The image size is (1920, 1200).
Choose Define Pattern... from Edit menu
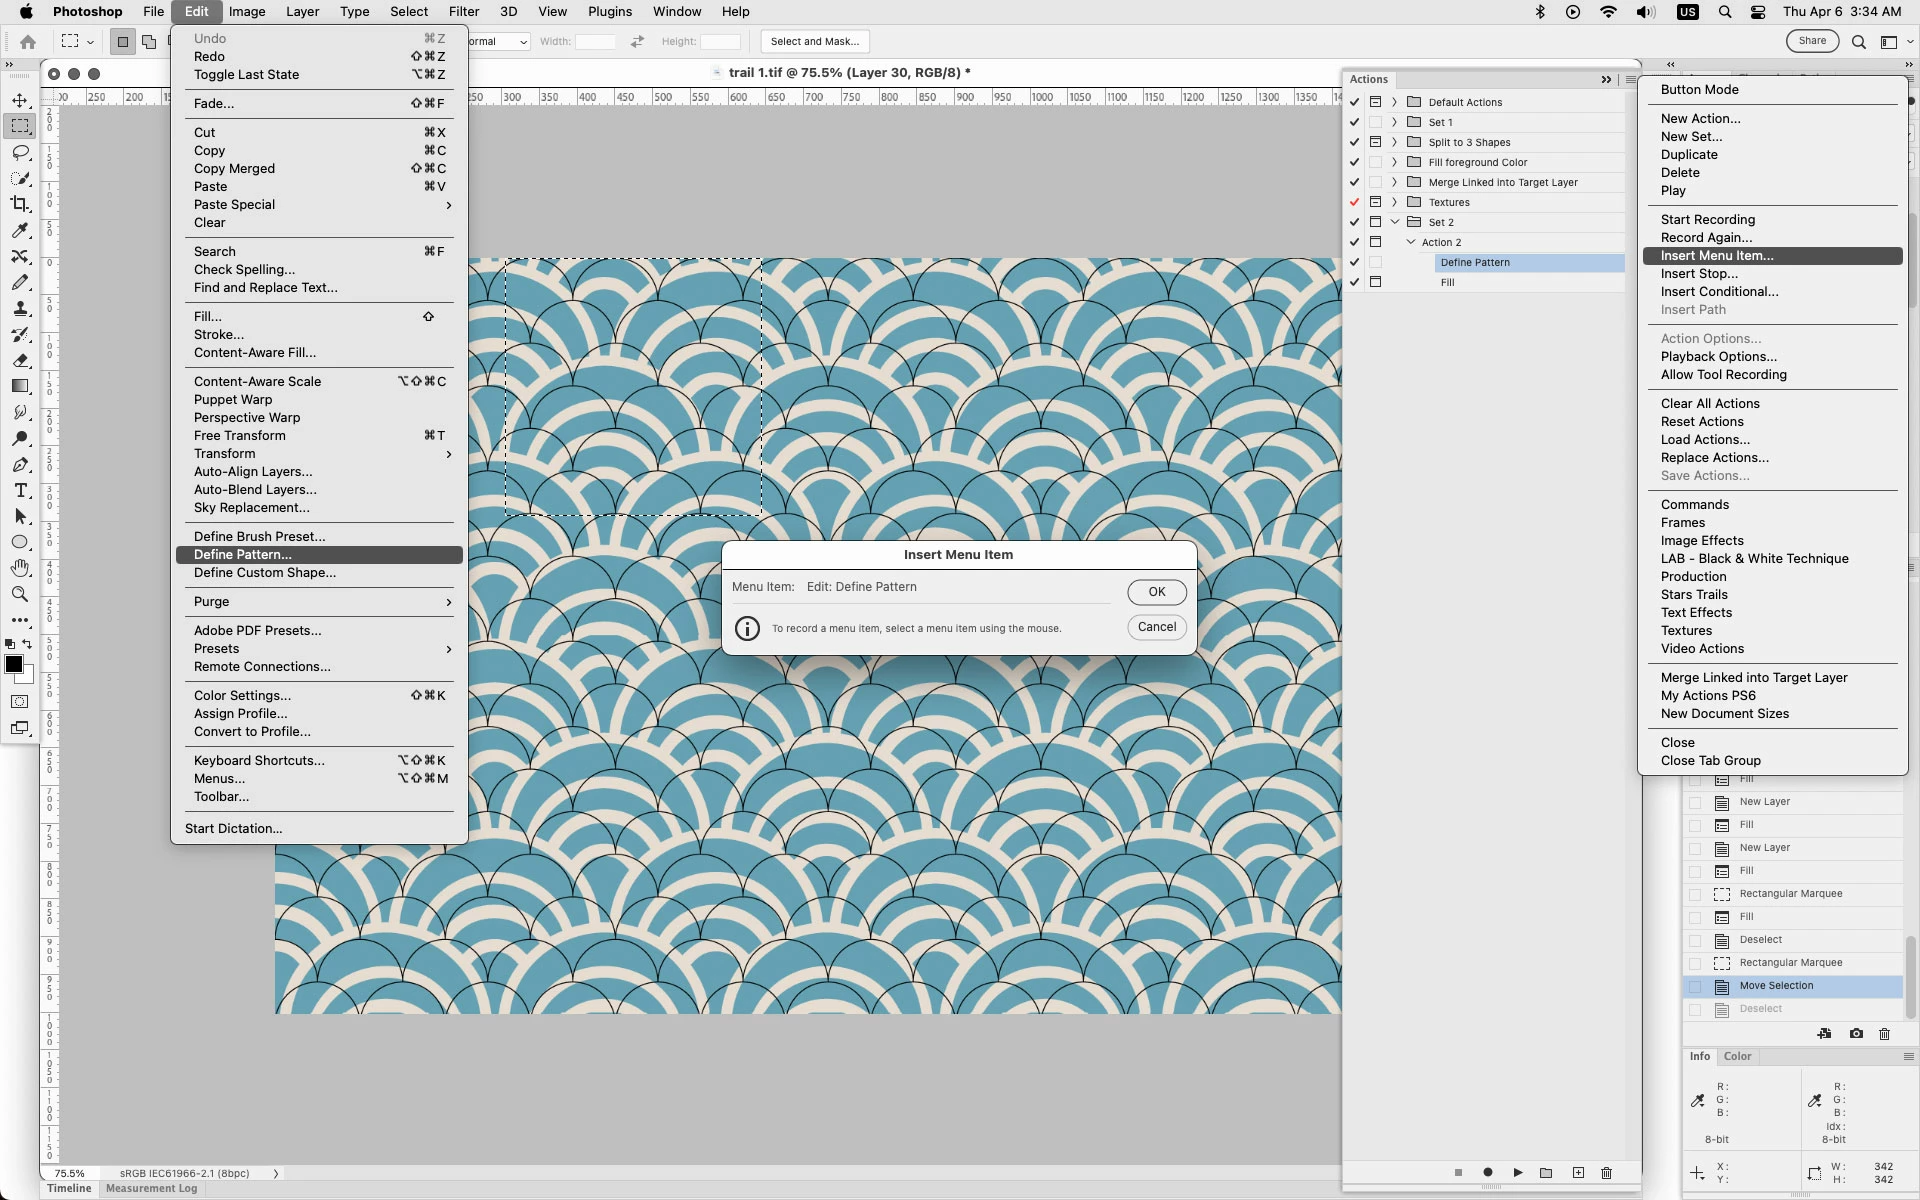243,554
